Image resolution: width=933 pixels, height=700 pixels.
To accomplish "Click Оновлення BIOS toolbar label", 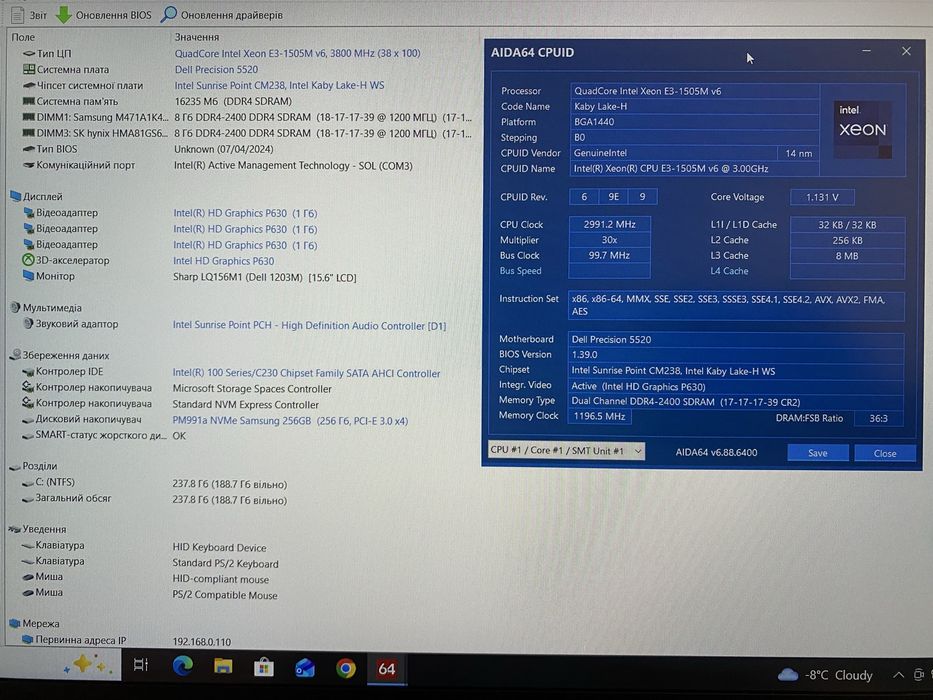I will click(x=114, y=15).
